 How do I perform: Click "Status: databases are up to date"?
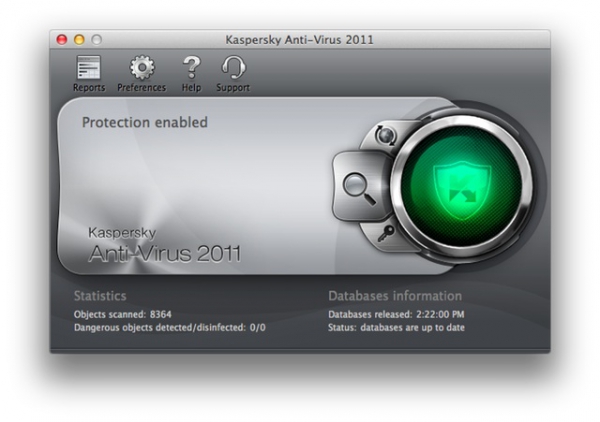tap(396, 327)
